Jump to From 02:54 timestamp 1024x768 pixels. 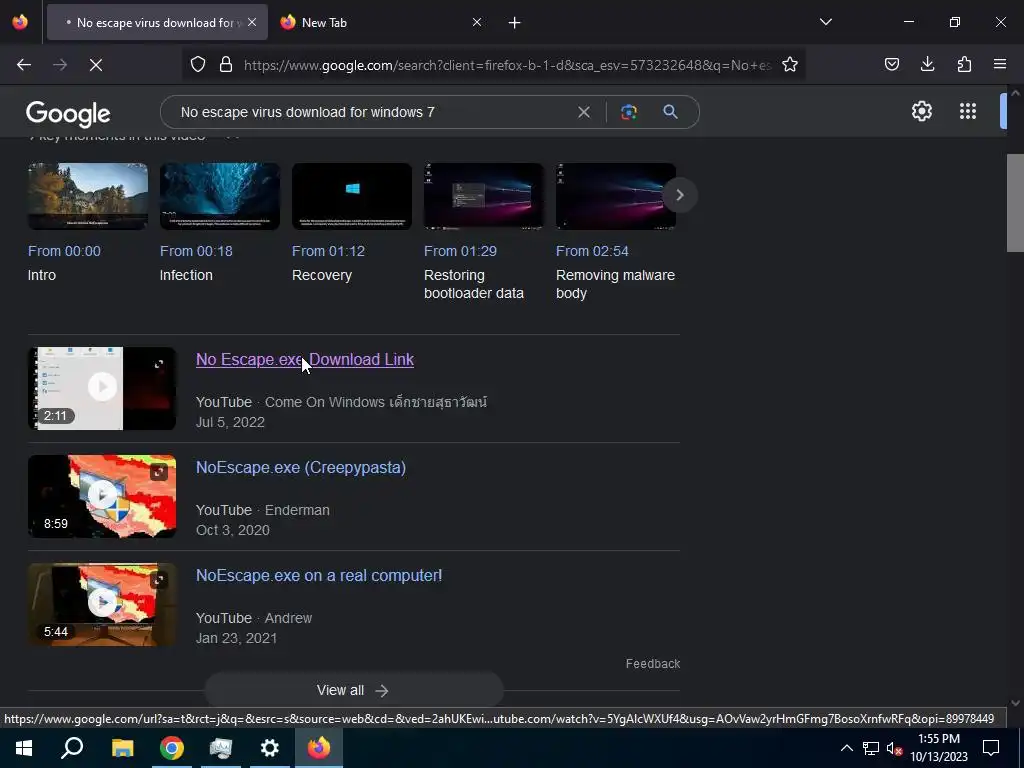[592, 251]
